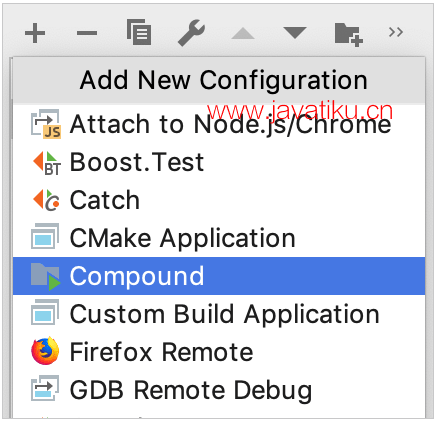Viewport: 436px width, 421px height.
Task: Select GDB Remote Debug entry
Action: tap(219, 390)
